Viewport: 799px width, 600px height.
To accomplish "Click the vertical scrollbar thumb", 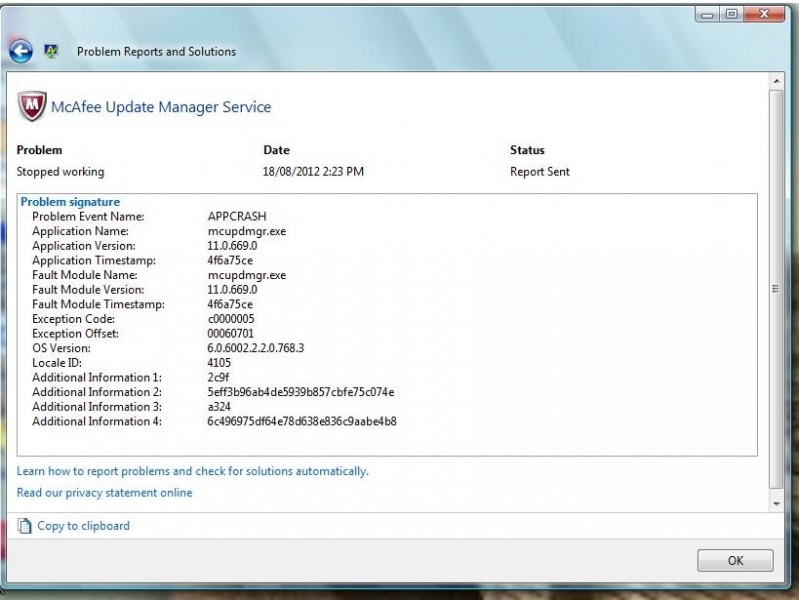I will pyautogui.click(x=776, y=289).
